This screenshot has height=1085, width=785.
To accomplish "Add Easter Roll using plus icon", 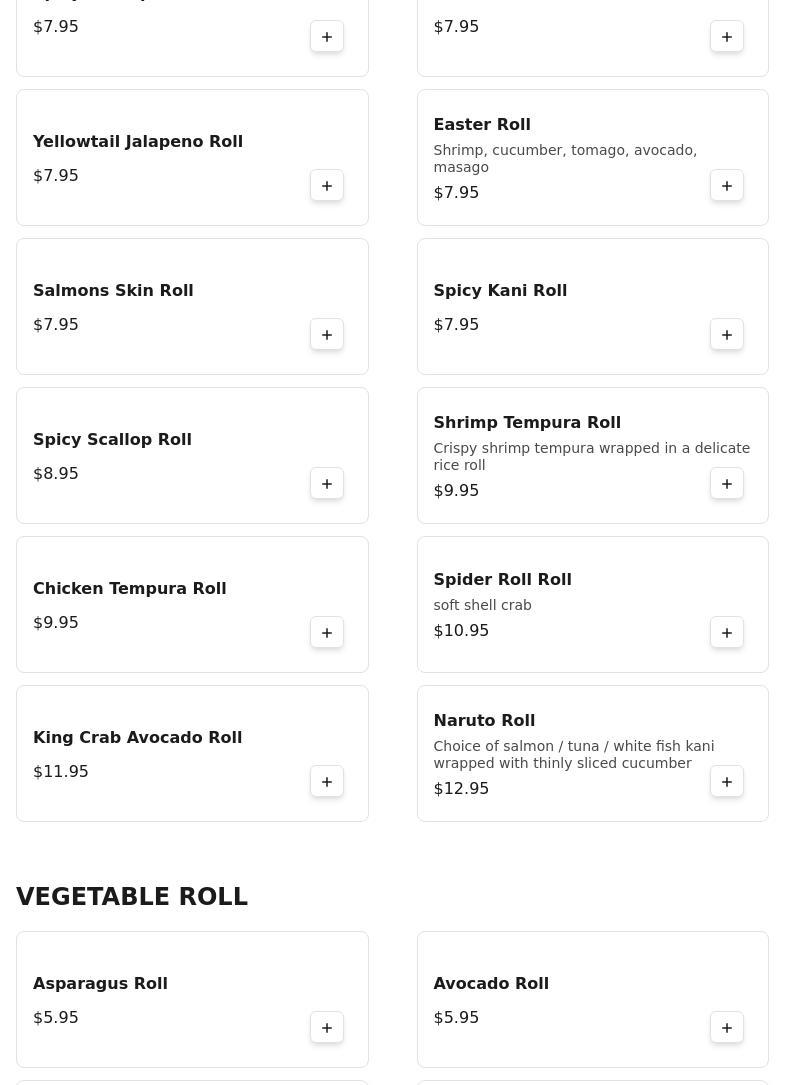I will click(727, 185).
